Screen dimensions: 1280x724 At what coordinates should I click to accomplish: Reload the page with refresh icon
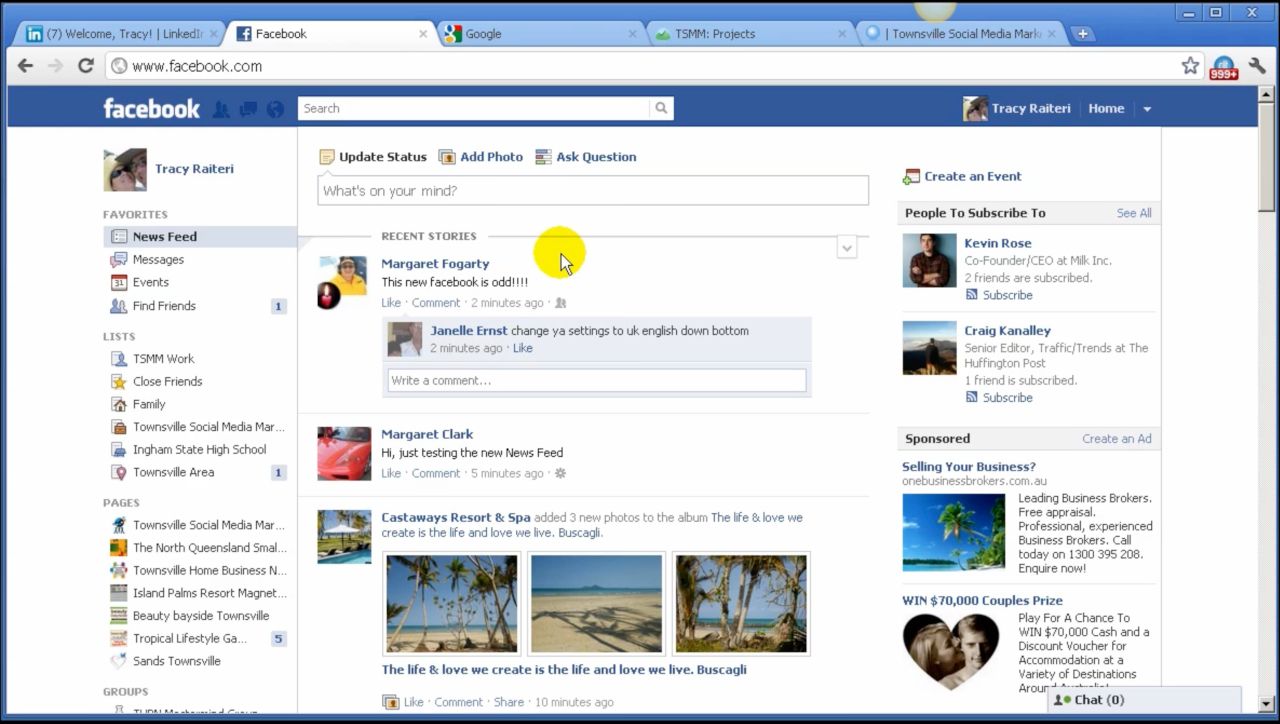86,66
